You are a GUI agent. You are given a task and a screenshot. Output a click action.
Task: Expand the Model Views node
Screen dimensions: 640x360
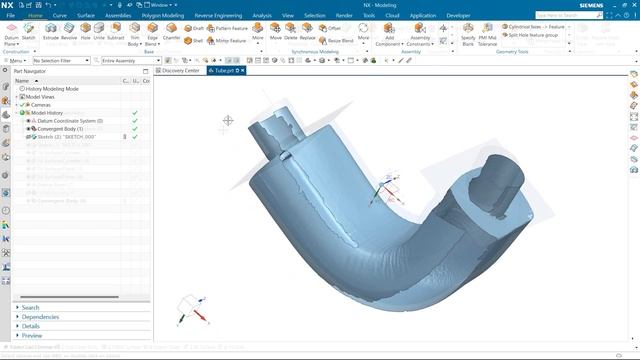[x=17, y=97]
